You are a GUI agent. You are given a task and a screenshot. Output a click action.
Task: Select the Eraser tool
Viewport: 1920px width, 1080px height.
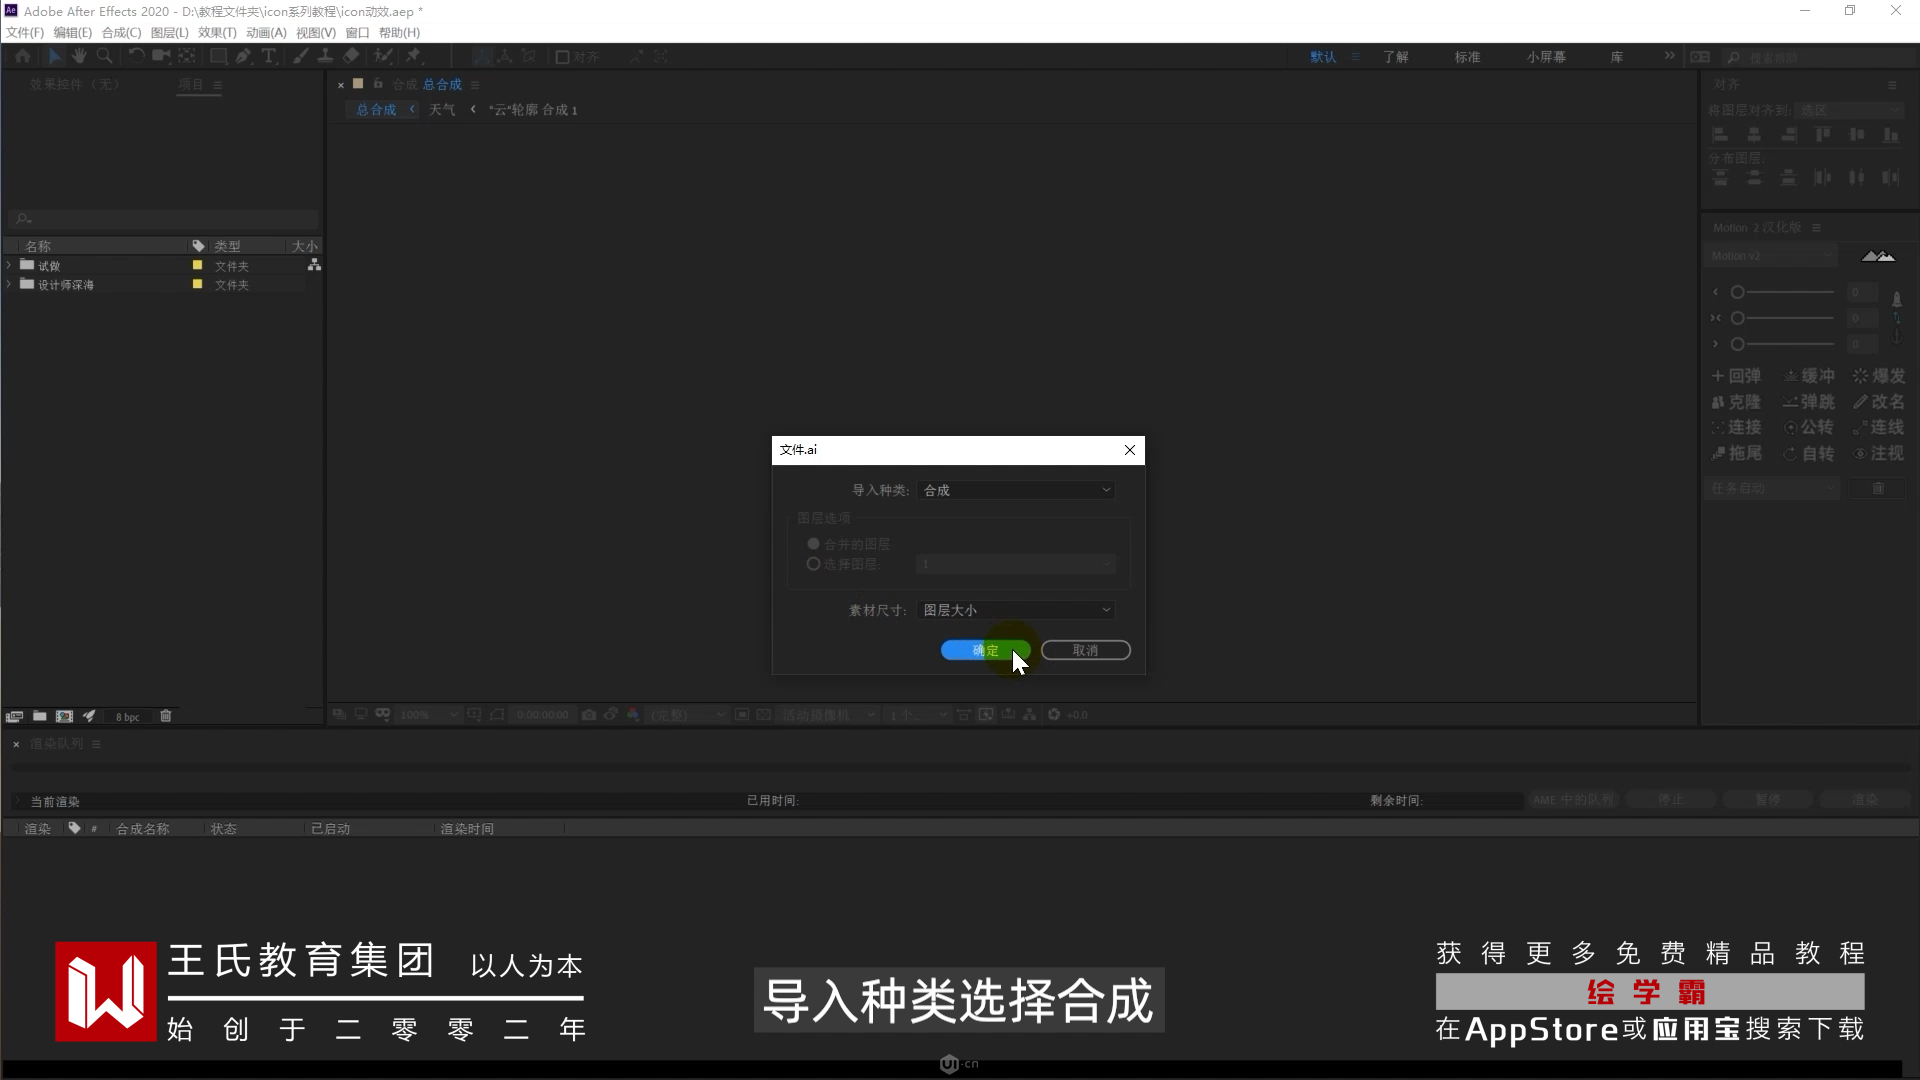[351, 56]
